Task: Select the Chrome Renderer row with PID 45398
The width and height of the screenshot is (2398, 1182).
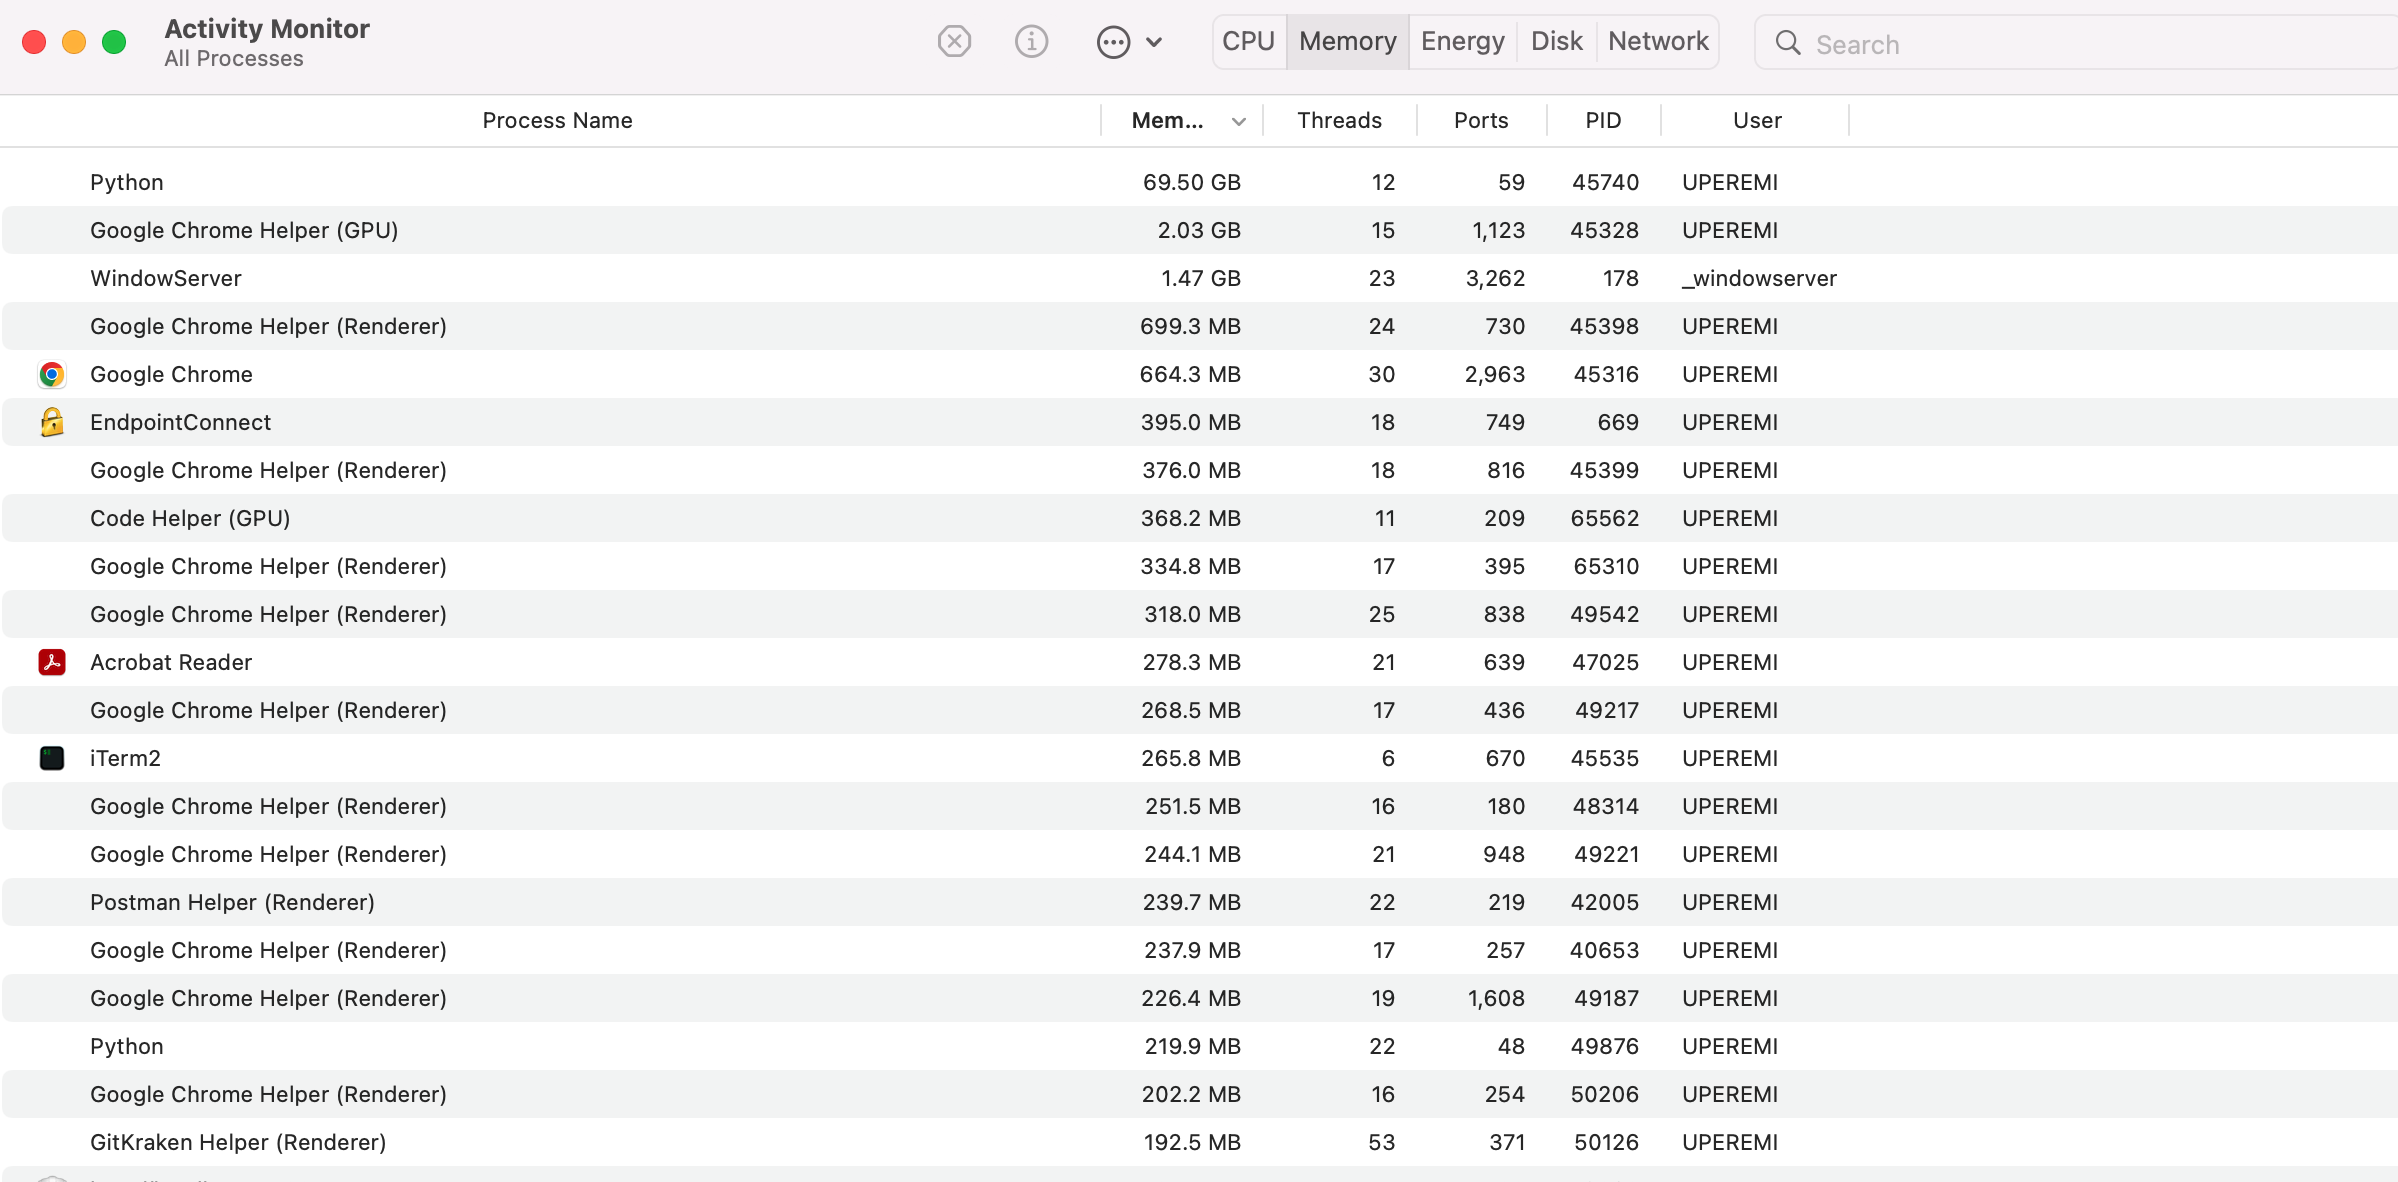Action: [1199, 327]
